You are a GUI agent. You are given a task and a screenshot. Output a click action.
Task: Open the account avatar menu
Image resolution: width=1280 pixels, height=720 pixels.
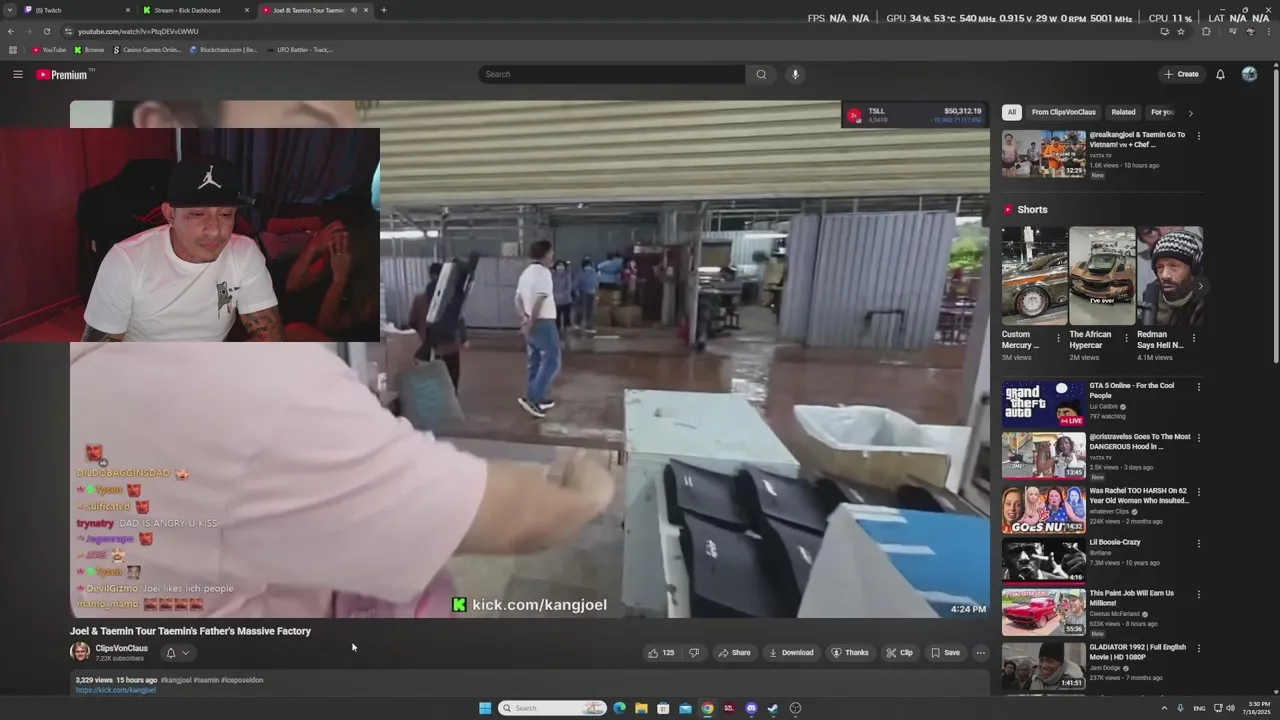click(1249, 74)
